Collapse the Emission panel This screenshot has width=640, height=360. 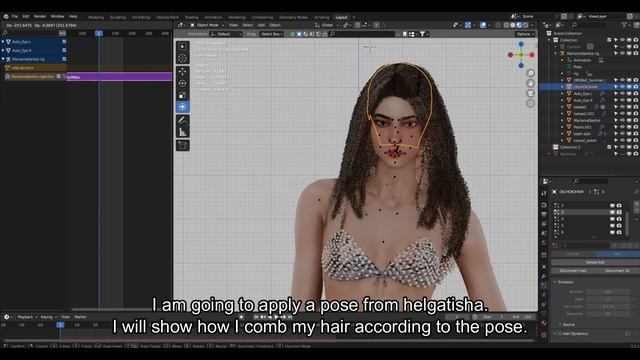pyautogui.click(x=555, y=282)
